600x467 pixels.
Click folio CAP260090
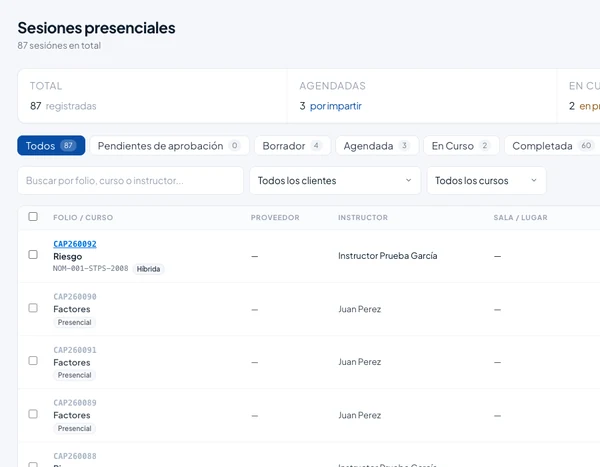point(75,297)
